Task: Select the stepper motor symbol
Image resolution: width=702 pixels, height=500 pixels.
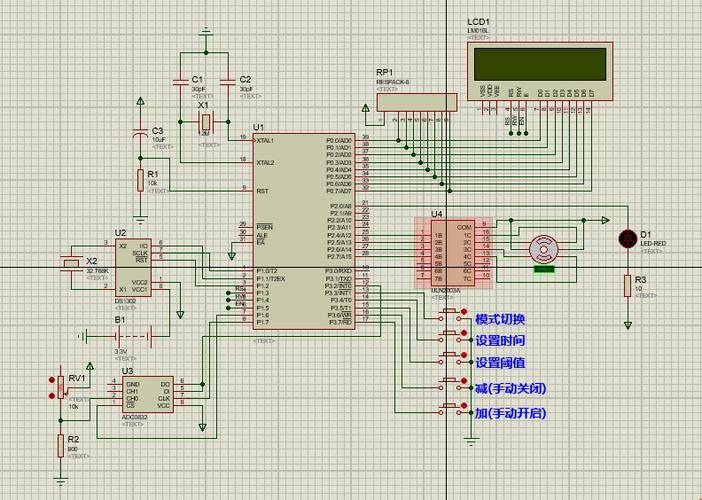Action: [544, 248]
